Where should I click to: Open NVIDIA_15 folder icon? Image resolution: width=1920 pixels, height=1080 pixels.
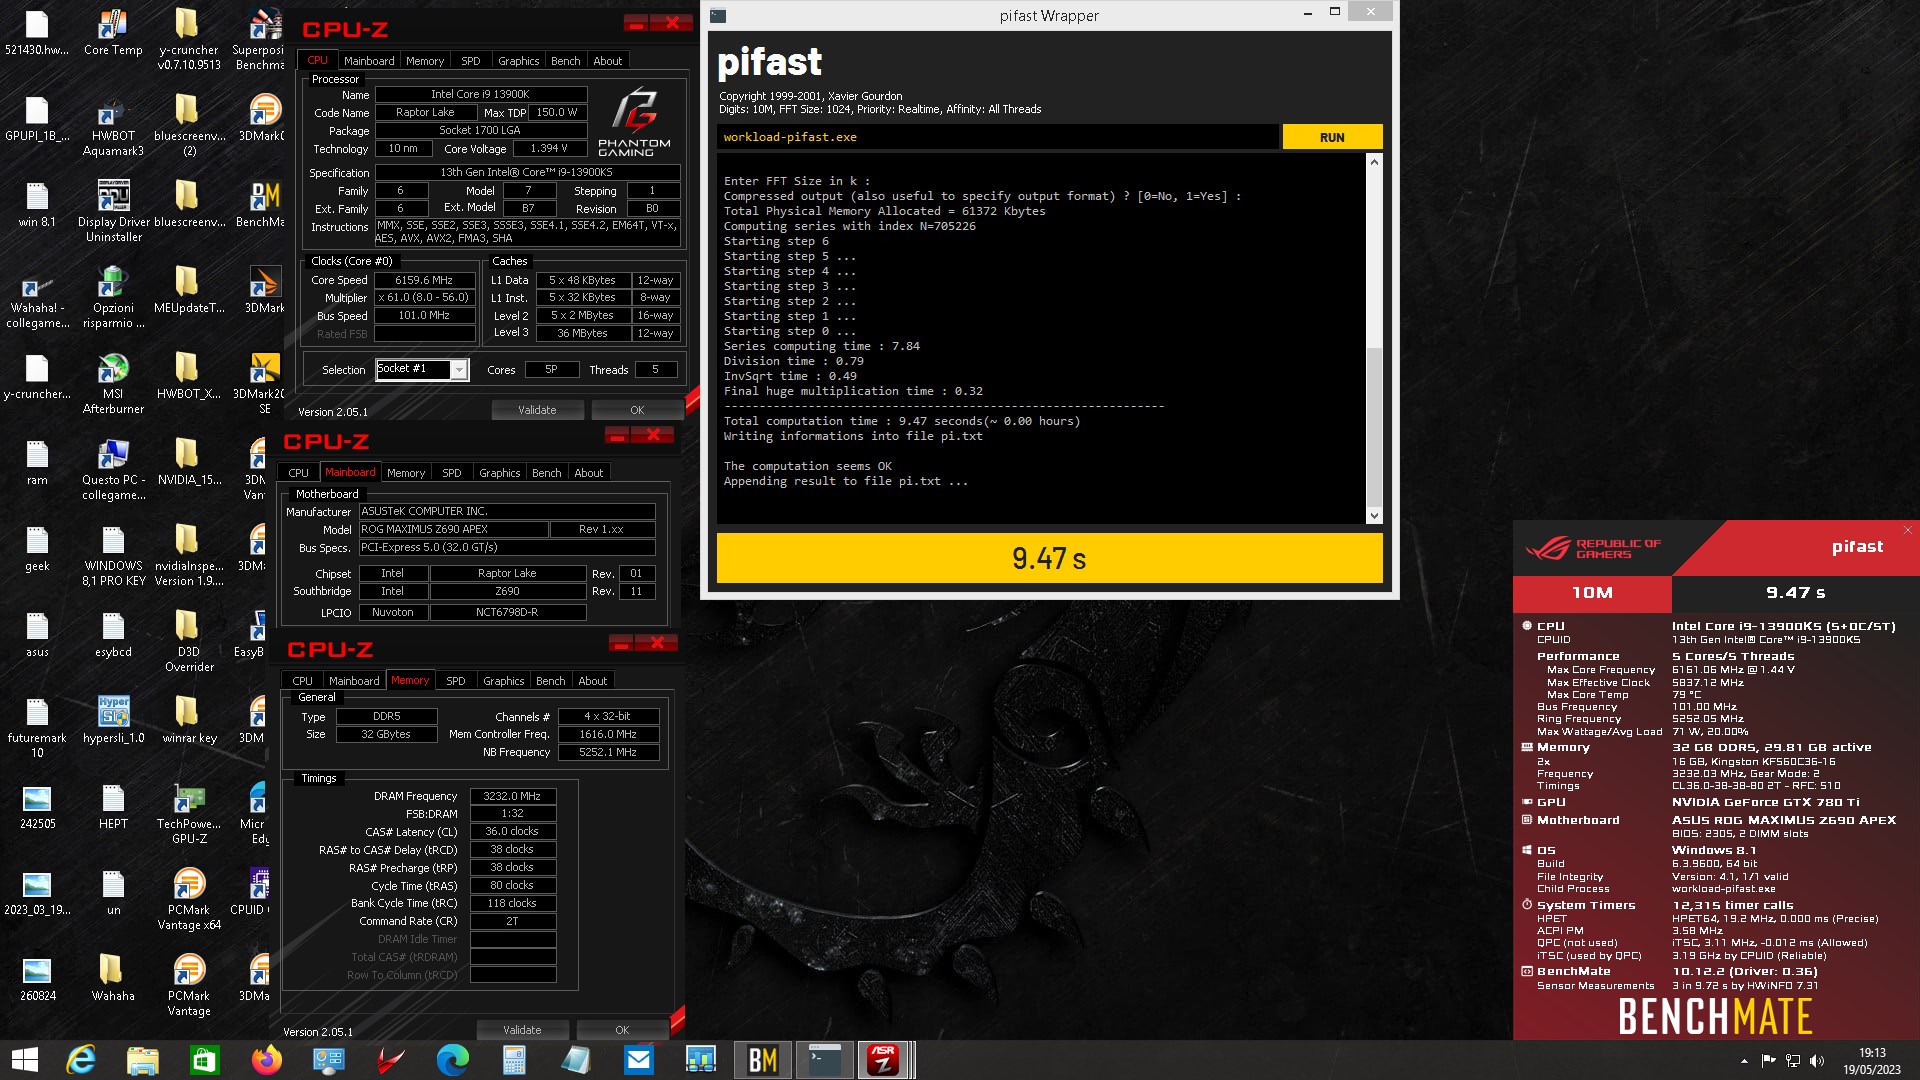coord(189,463)
